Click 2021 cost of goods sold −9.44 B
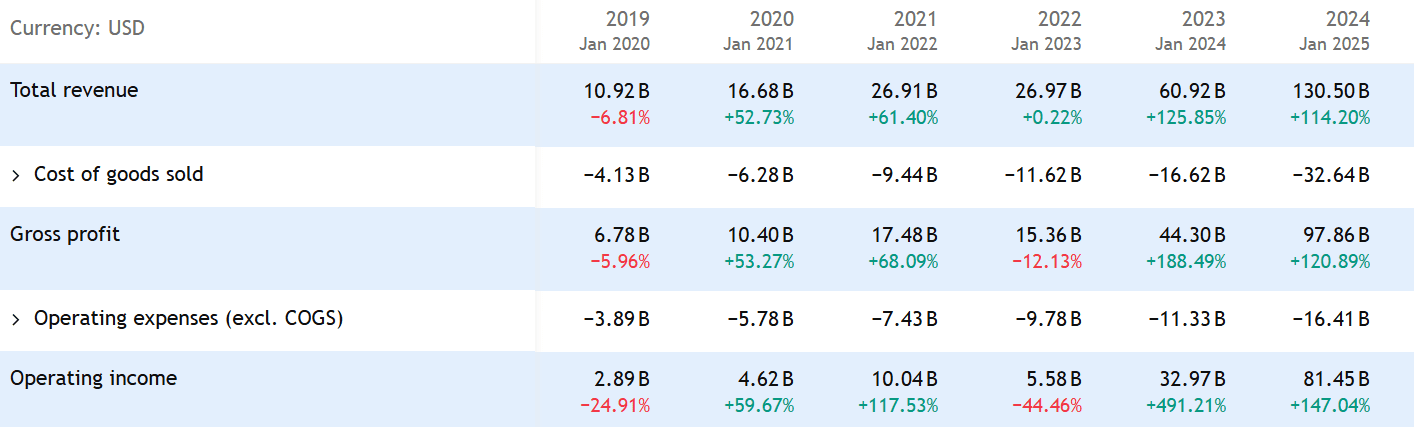This screenshot has width=1414, height=427. [x=903, y=175]
